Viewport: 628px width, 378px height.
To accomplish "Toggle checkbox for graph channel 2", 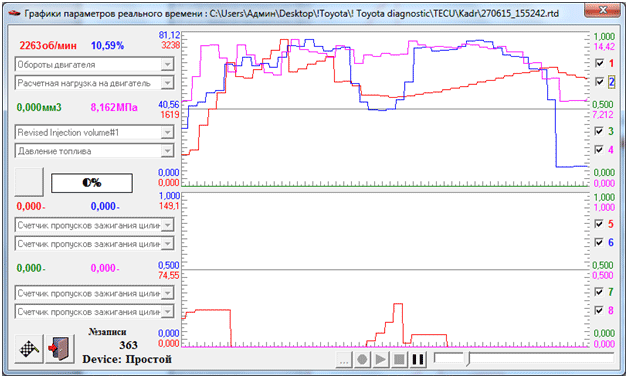I will click(600, 82).
